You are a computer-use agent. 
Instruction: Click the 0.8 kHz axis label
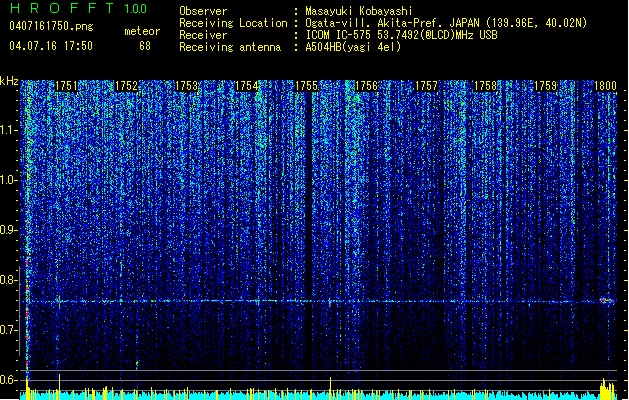[x=8, y=280]
